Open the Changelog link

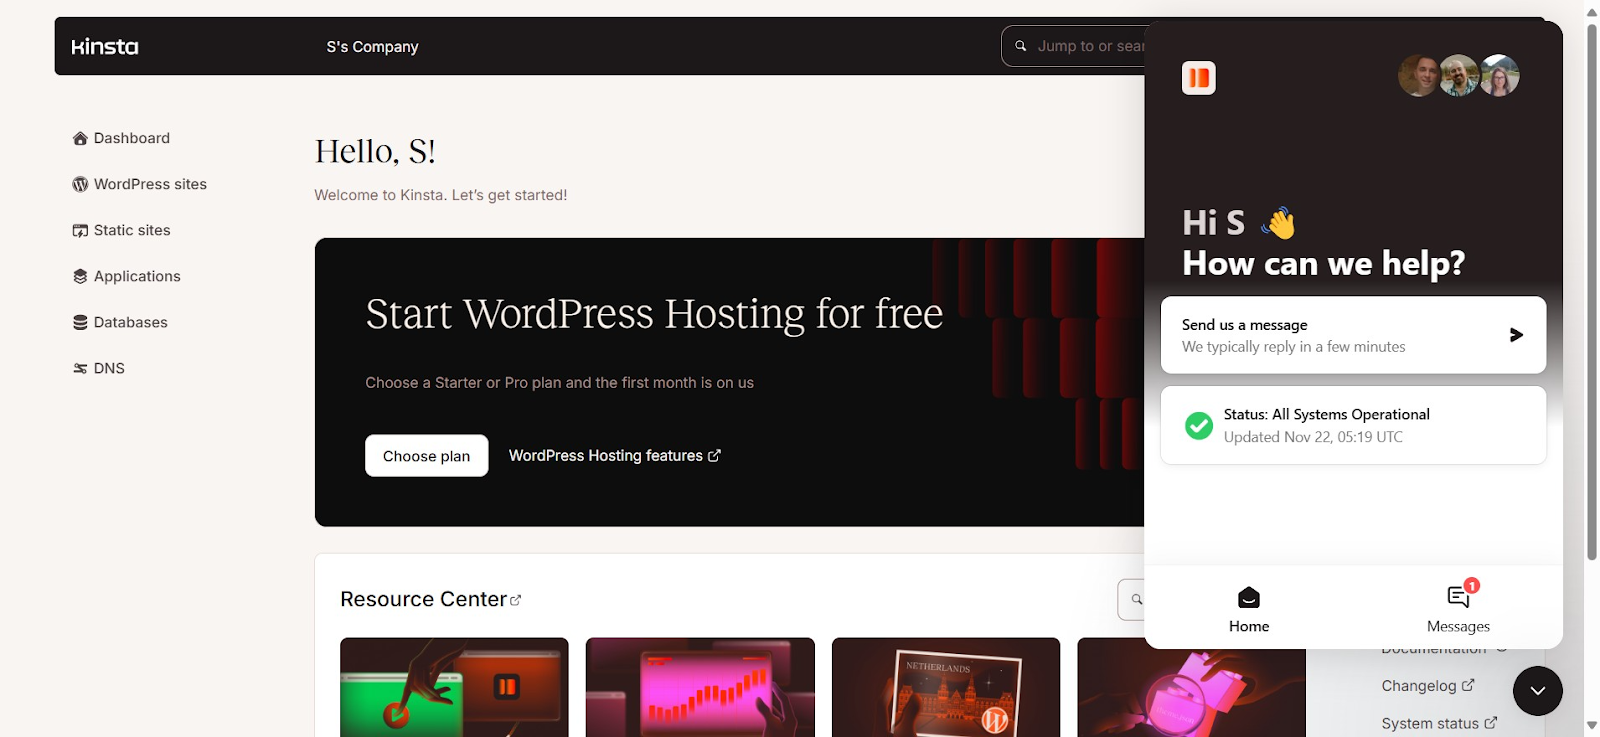1428,686
